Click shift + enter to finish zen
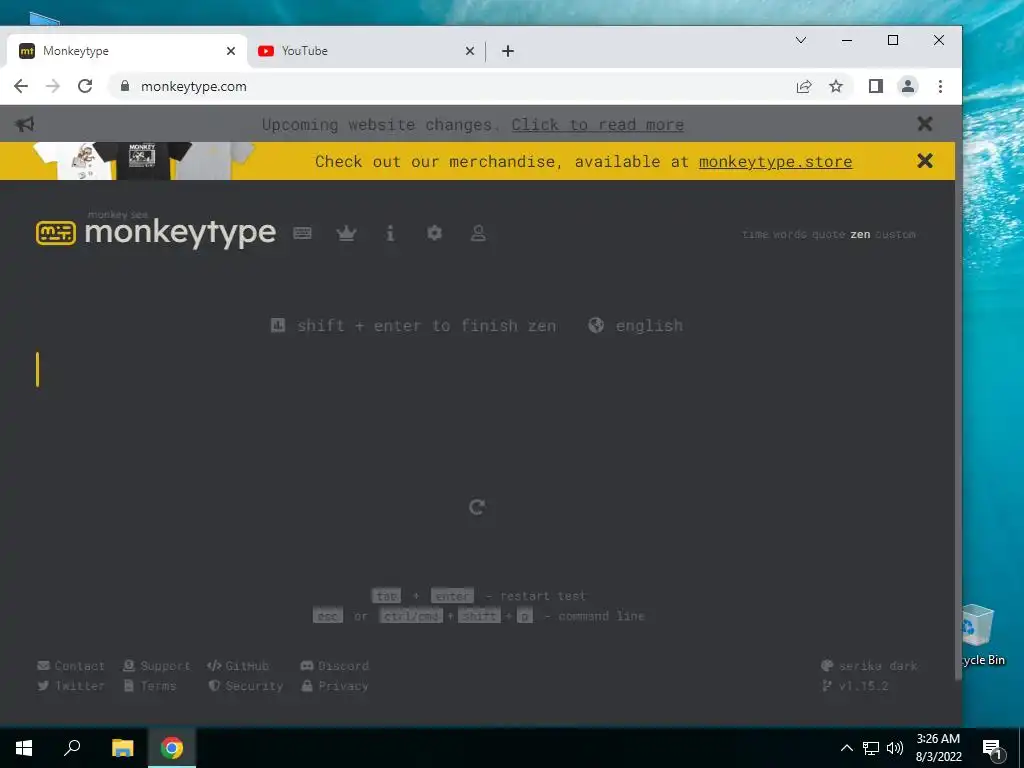The height and width of the screenshot is (768, 1024). pos(413,325)
